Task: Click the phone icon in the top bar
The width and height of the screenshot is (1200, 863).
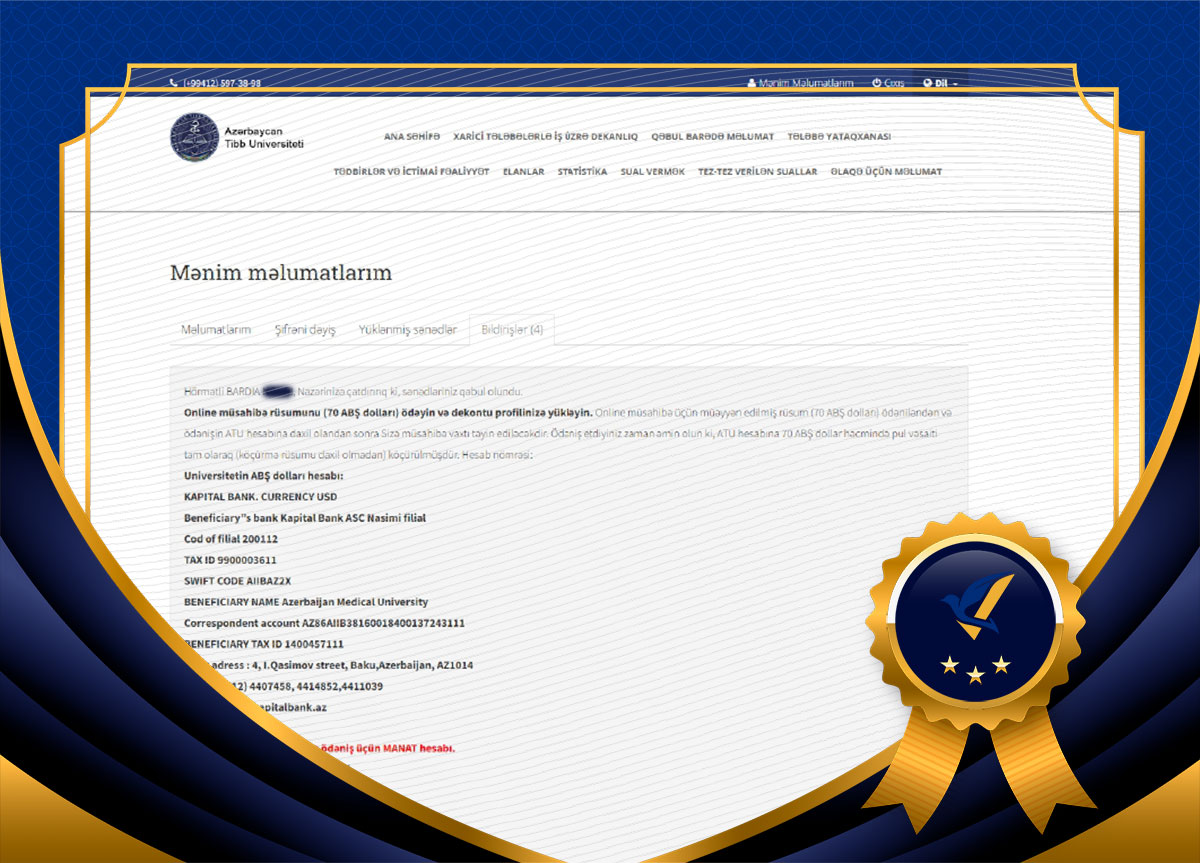Action: tap(172, 83)
